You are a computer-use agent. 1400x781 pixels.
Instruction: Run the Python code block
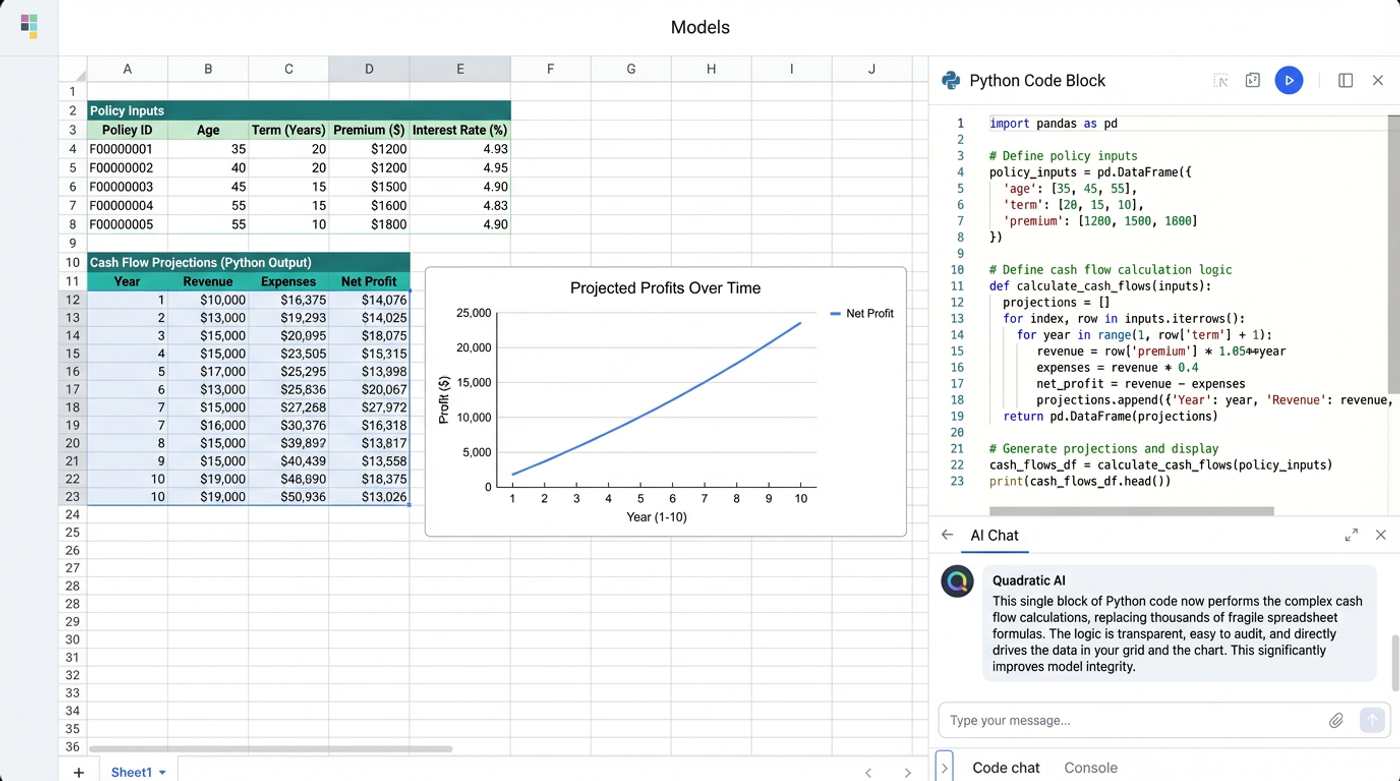pyautogui.click(x=1289, y=80)
